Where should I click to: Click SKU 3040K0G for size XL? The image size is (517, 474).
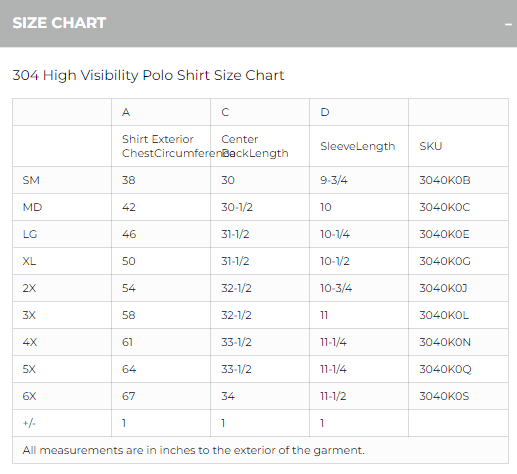click(445, 261)
